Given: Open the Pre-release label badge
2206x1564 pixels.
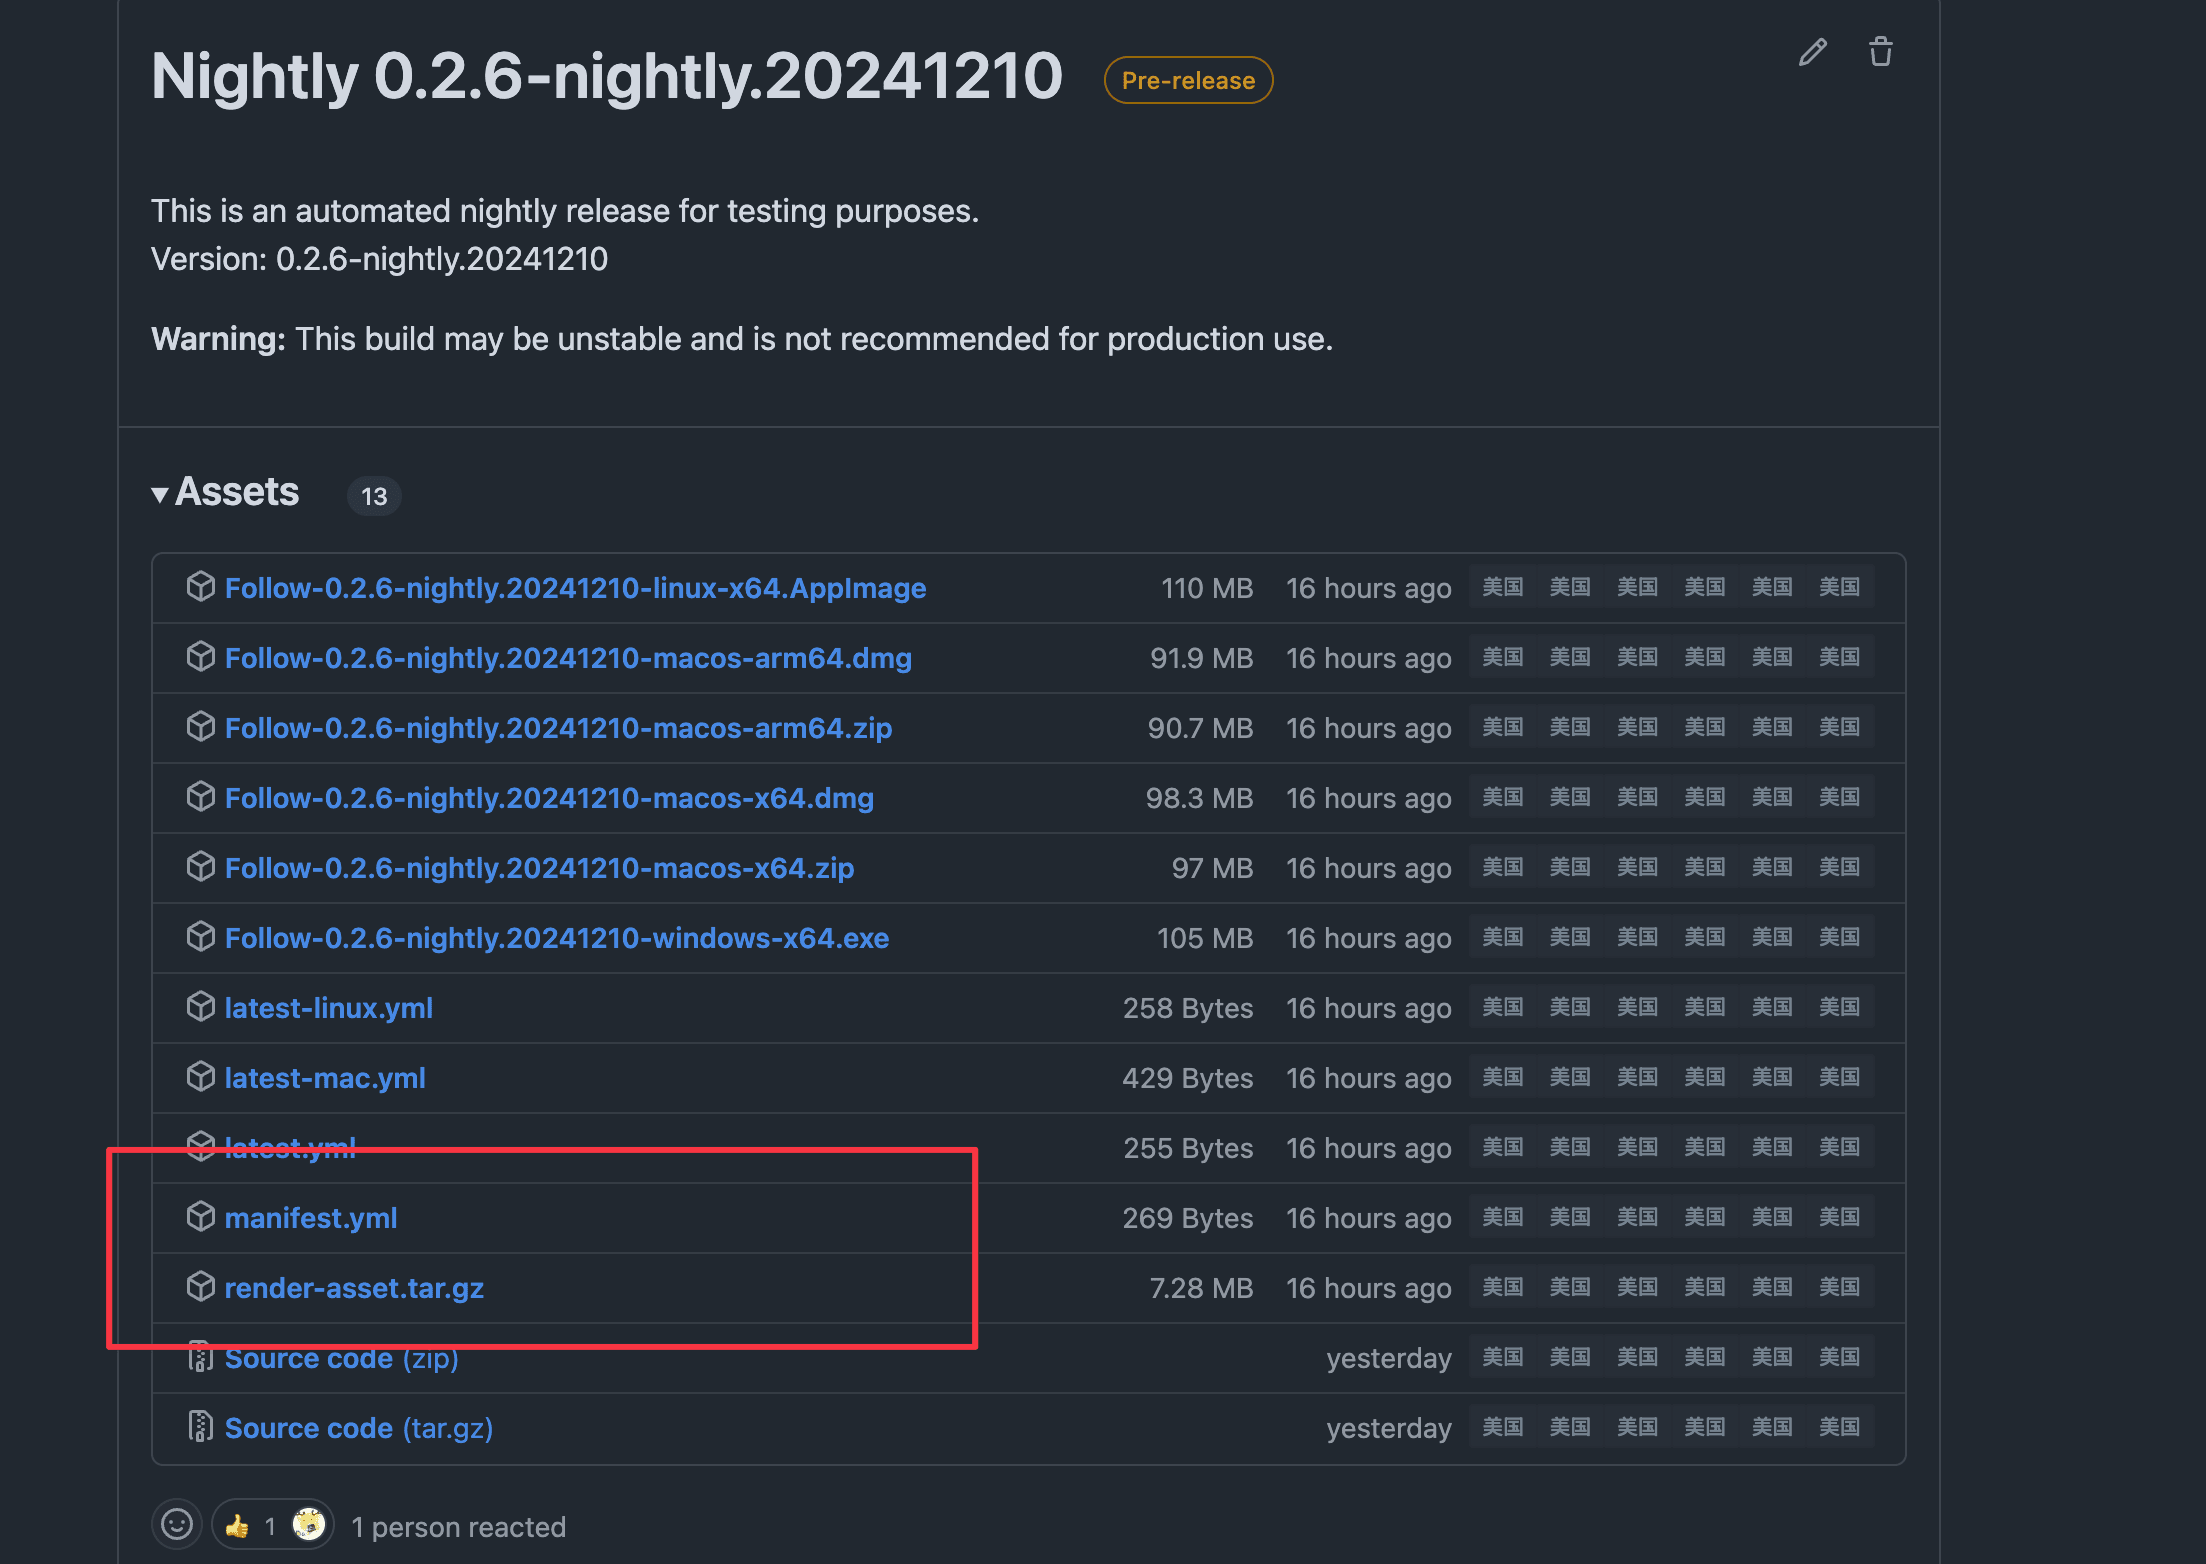Looking at the screenshot, I should click(x=1188, y=80).
